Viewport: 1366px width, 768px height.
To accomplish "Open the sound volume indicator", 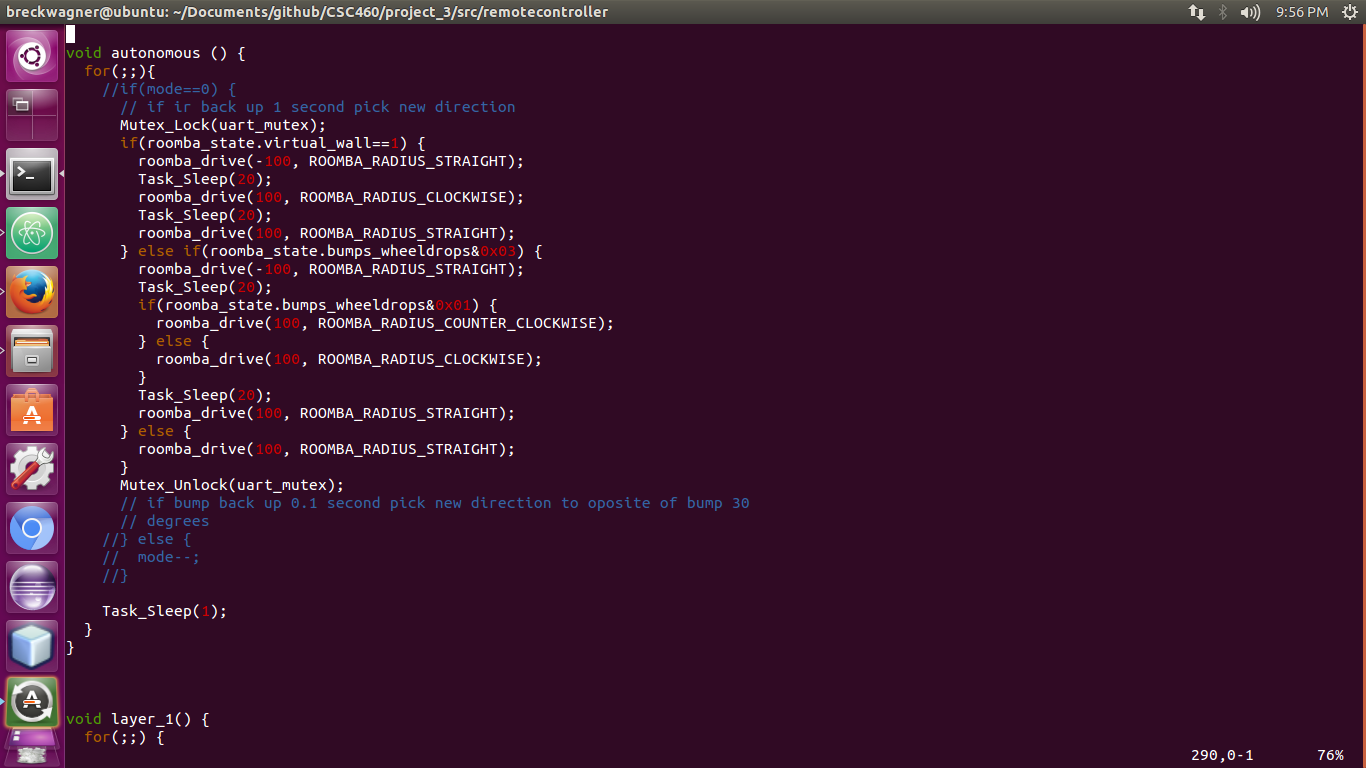I will 1250,12.
